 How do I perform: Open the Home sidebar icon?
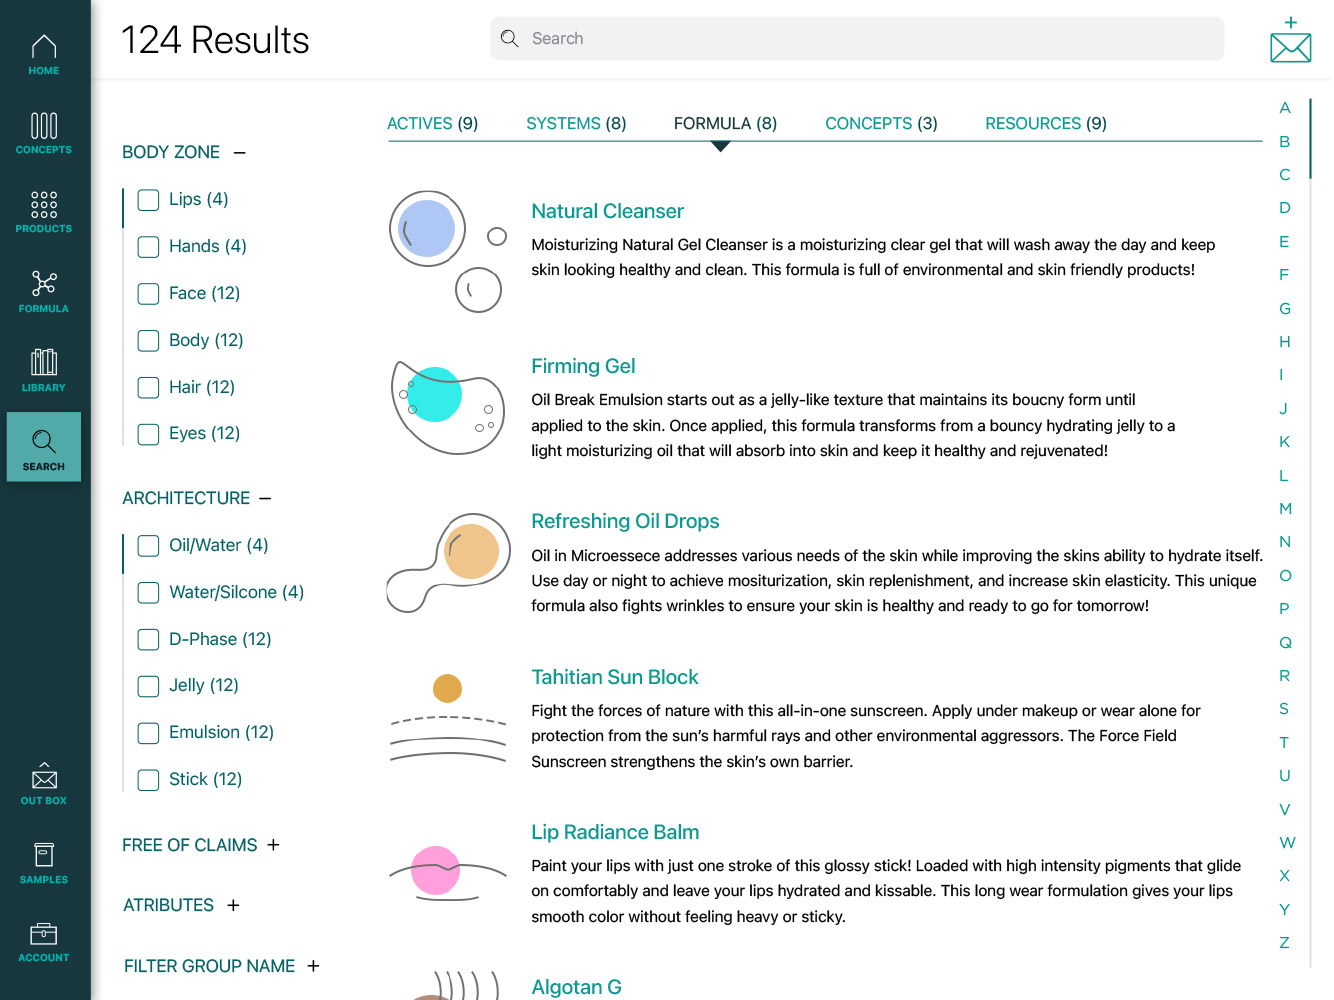coord(44,55)
